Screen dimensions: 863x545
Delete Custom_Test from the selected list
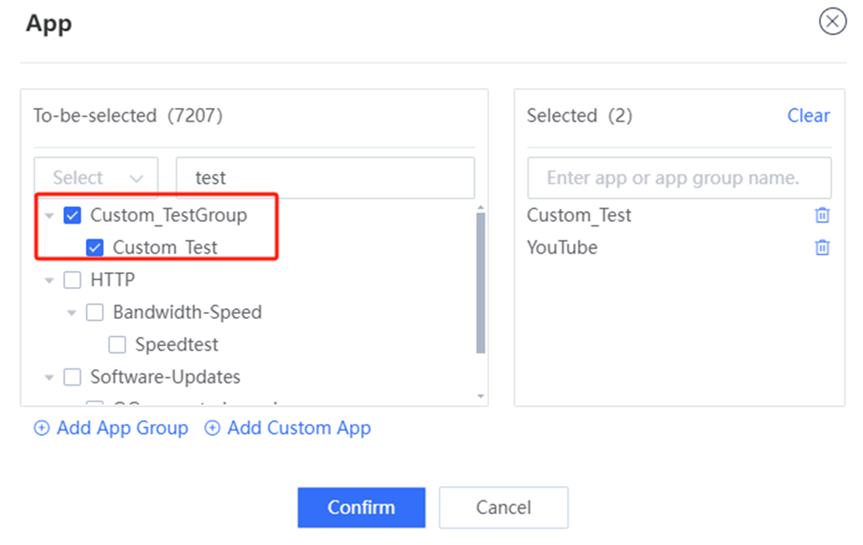point(821,215)
